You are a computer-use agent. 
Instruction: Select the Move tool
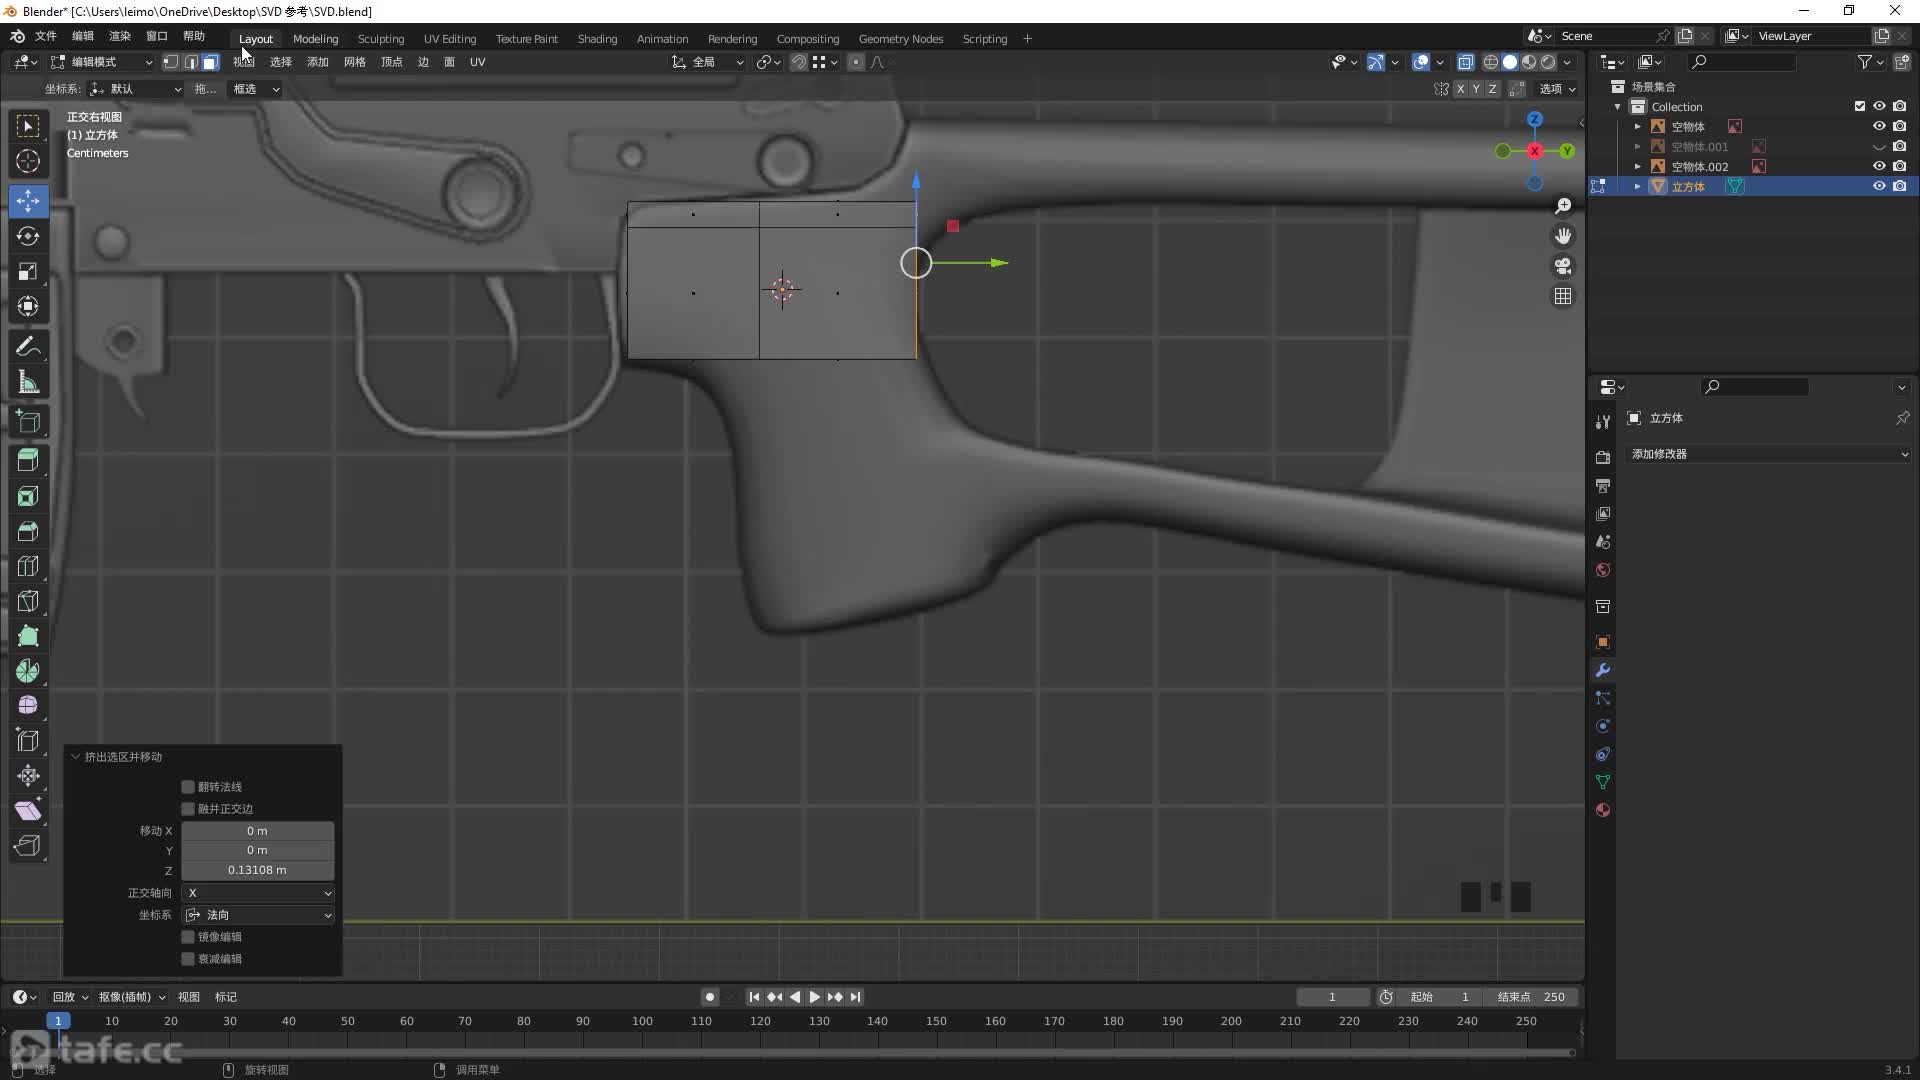click(28, 201)
